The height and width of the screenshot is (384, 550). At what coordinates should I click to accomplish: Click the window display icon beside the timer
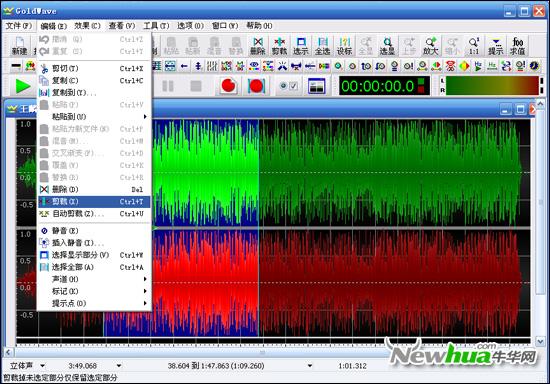pyautogui.click(x=316, y=86)
